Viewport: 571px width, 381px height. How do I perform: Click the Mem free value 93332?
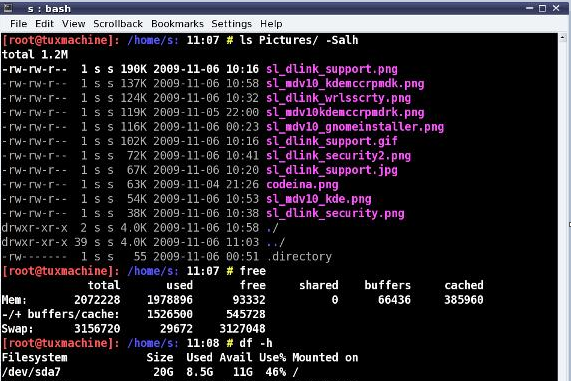pyautogui.click(x=249, y=300)
